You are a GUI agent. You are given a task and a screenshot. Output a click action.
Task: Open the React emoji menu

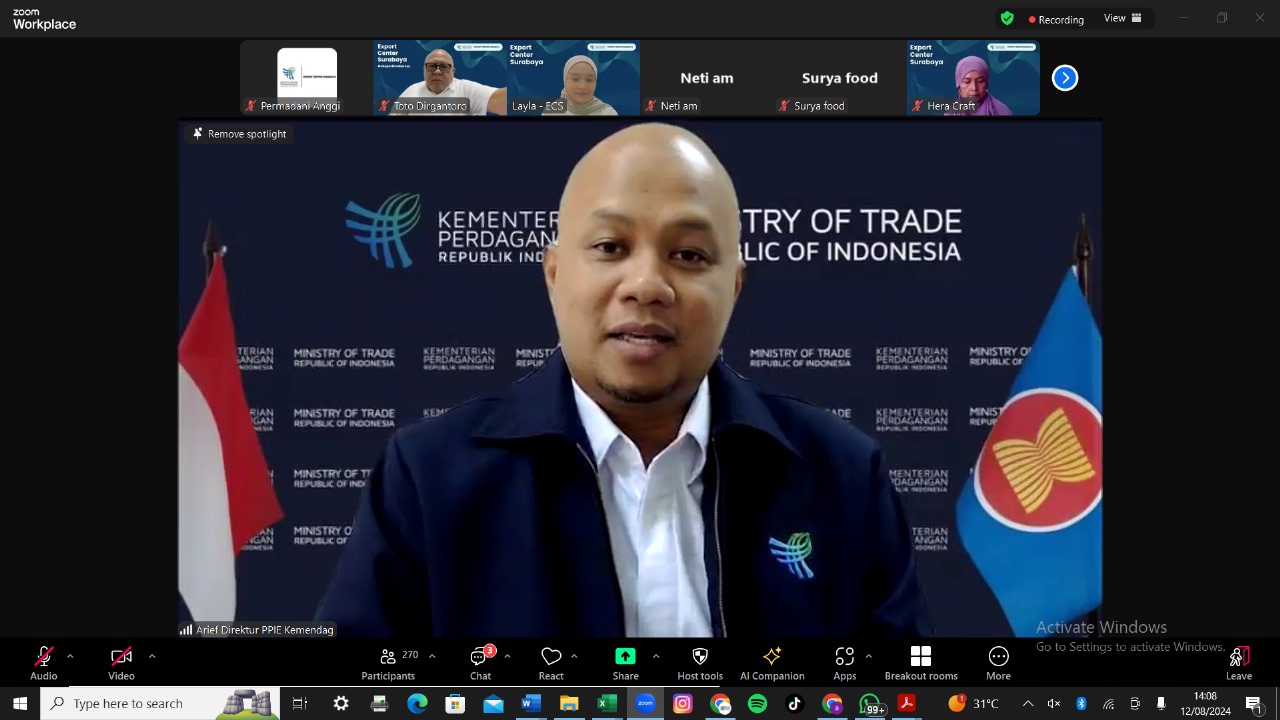tap(551, 663)
